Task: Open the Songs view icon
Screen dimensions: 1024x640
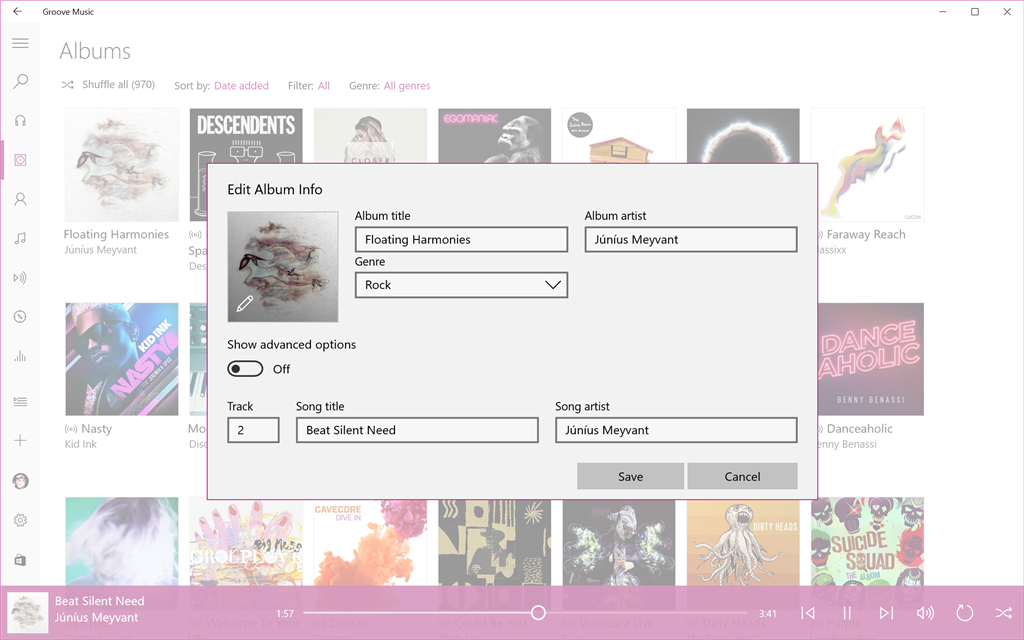Action: coord(20,238)
